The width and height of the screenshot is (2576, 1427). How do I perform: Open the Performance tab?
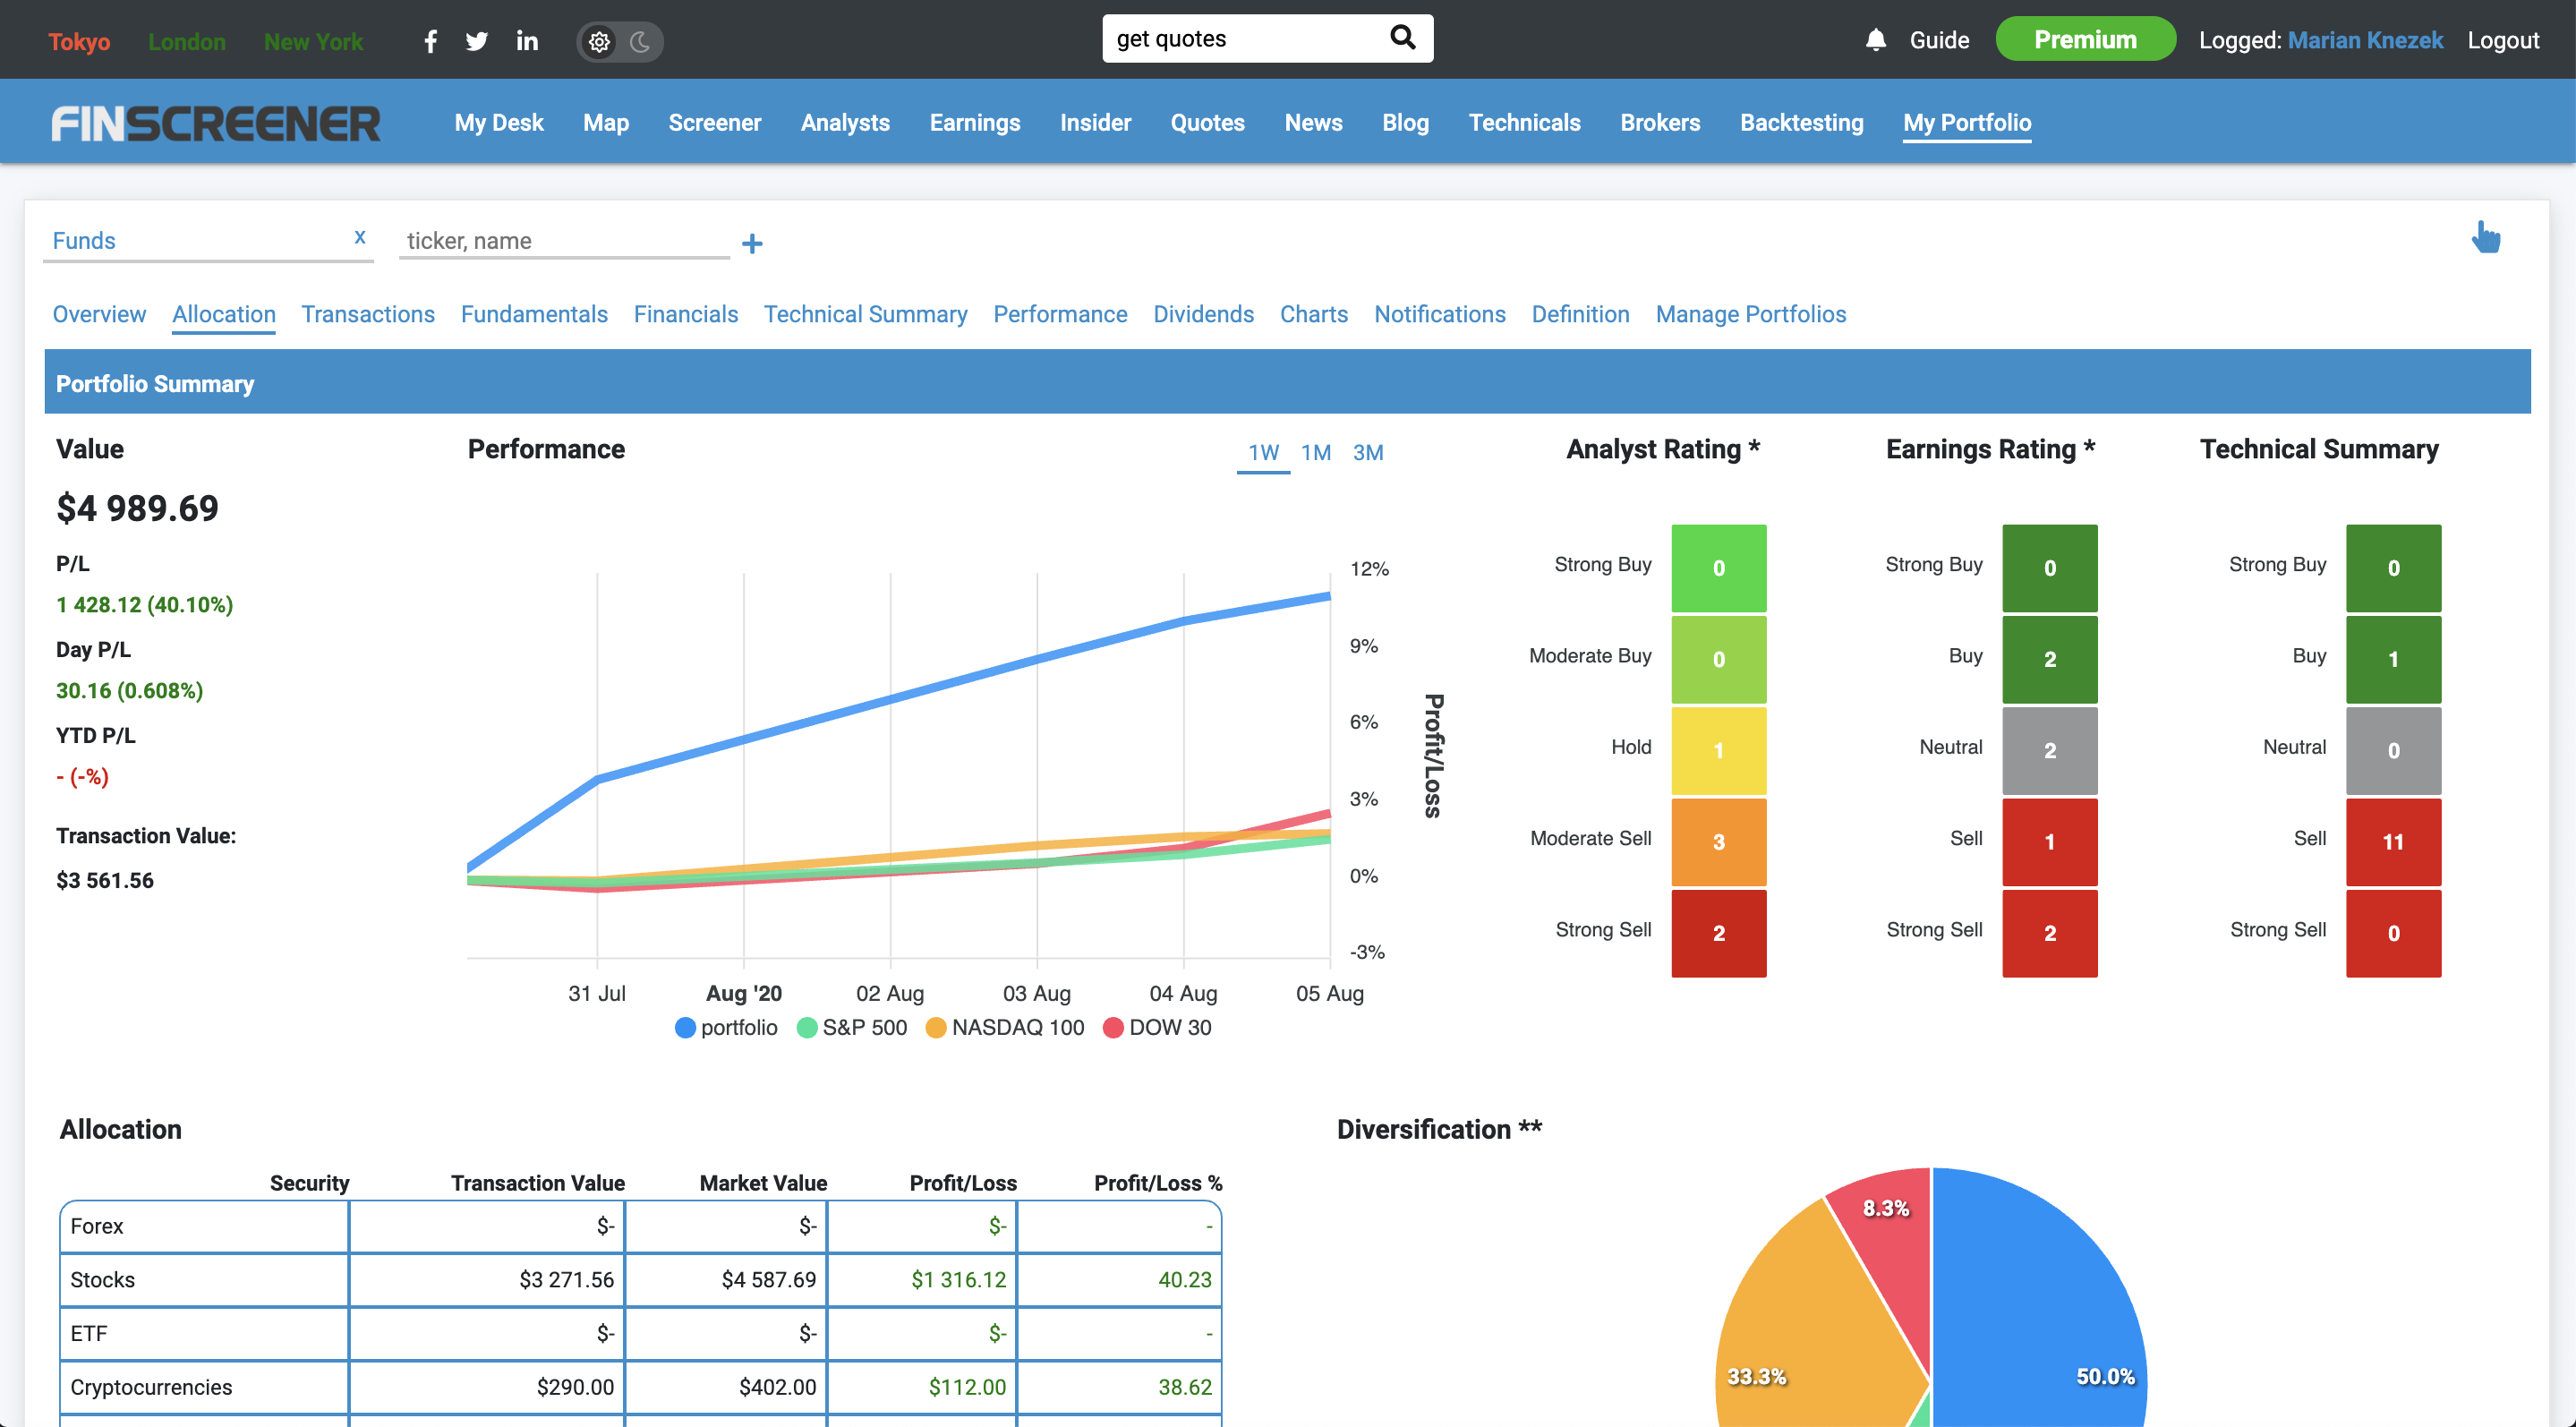(1060, 314)
